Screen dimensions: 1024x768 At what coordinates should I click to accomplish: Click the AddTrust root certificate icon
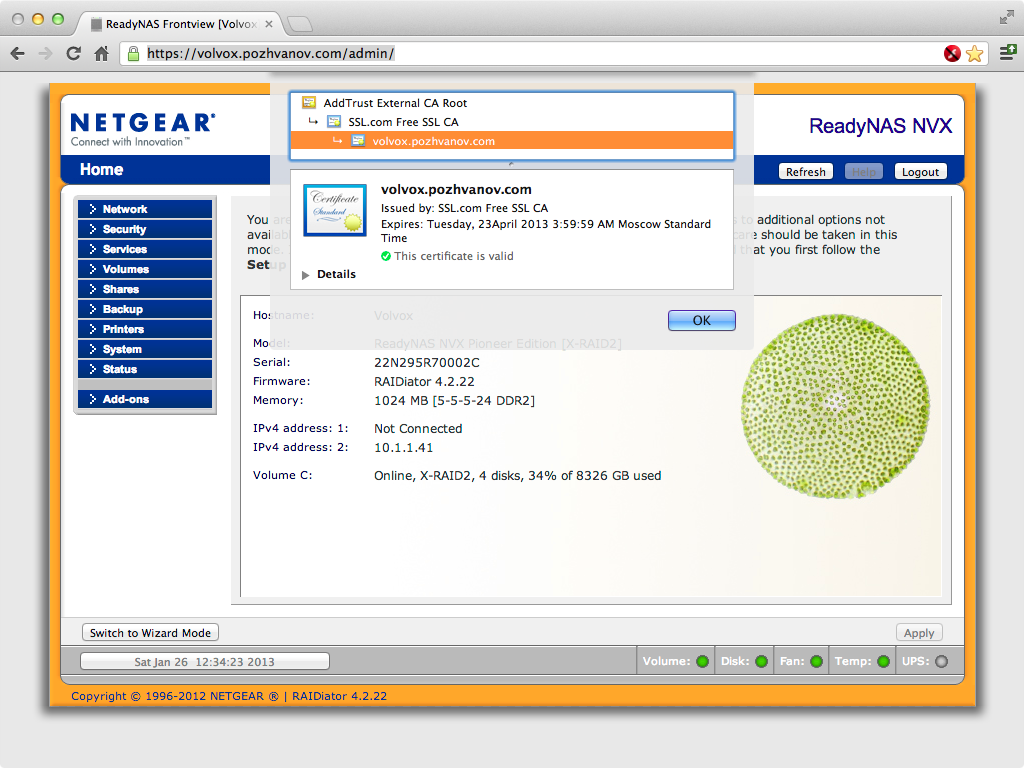[x=309, y=103]
